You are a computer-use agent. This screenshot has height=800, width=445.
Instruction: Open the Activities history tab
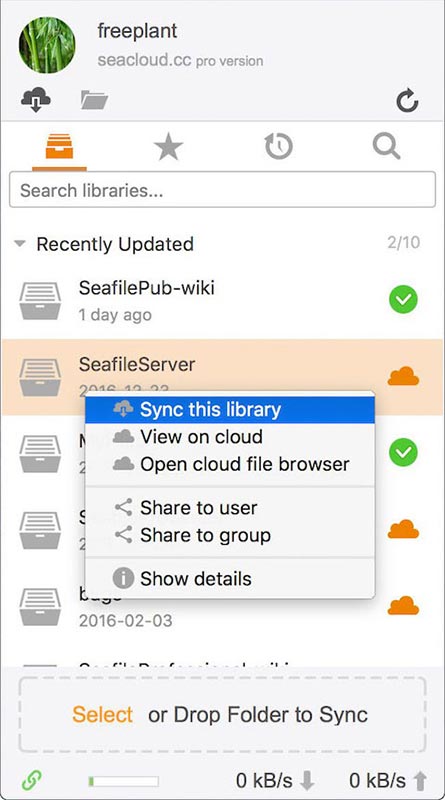pos(279,147)
